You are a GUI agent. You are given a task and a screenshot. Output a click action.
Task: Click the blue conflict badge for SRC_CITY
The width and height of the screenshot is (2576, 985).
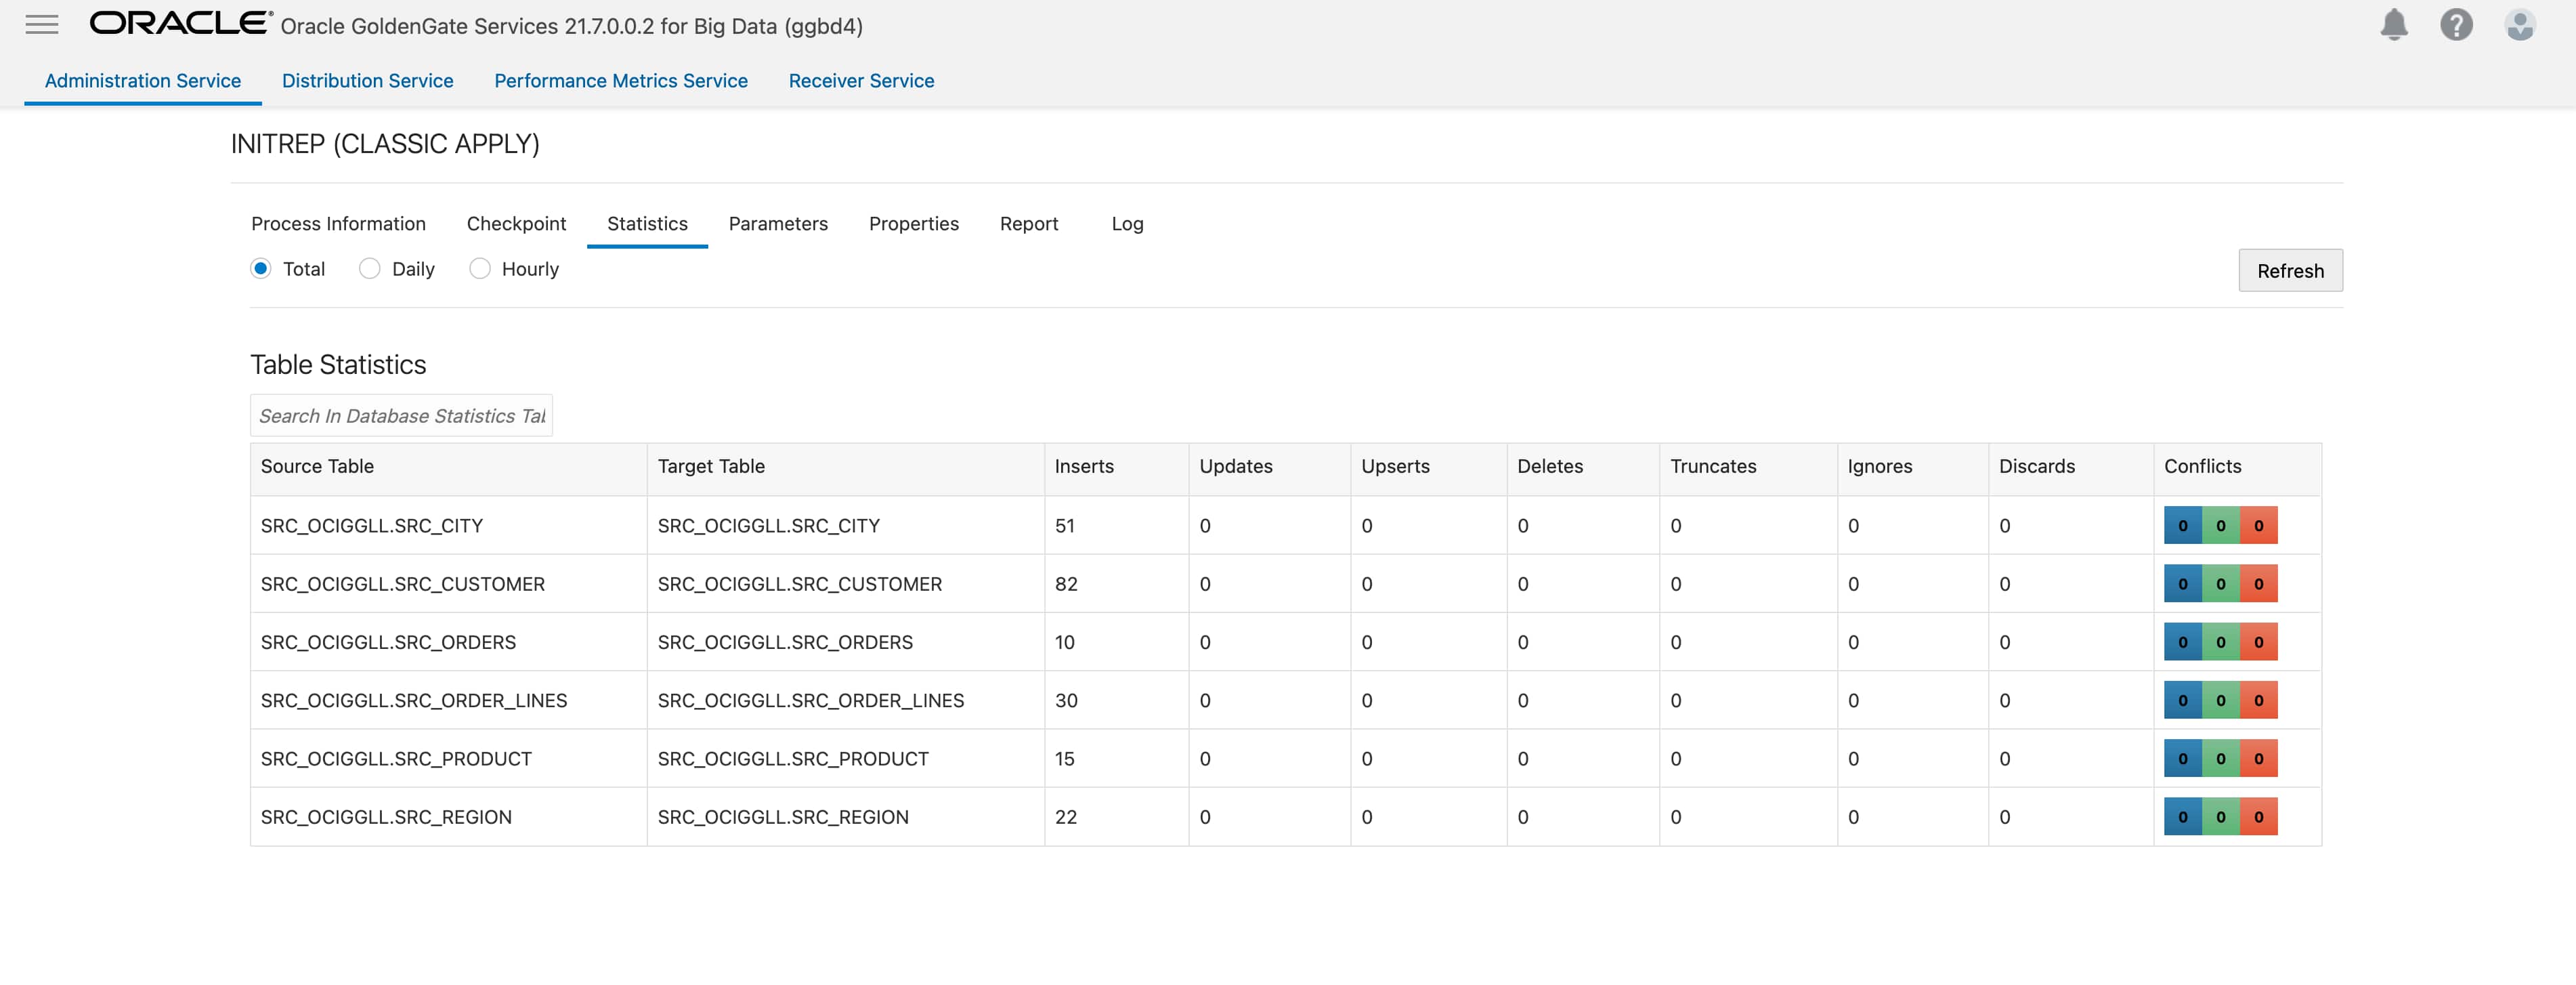2182,526
